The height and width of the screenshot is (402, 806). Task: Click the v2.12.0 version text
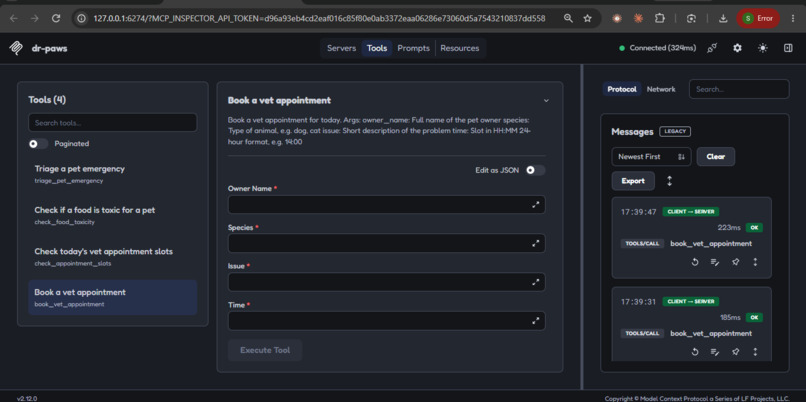point(27,398)
